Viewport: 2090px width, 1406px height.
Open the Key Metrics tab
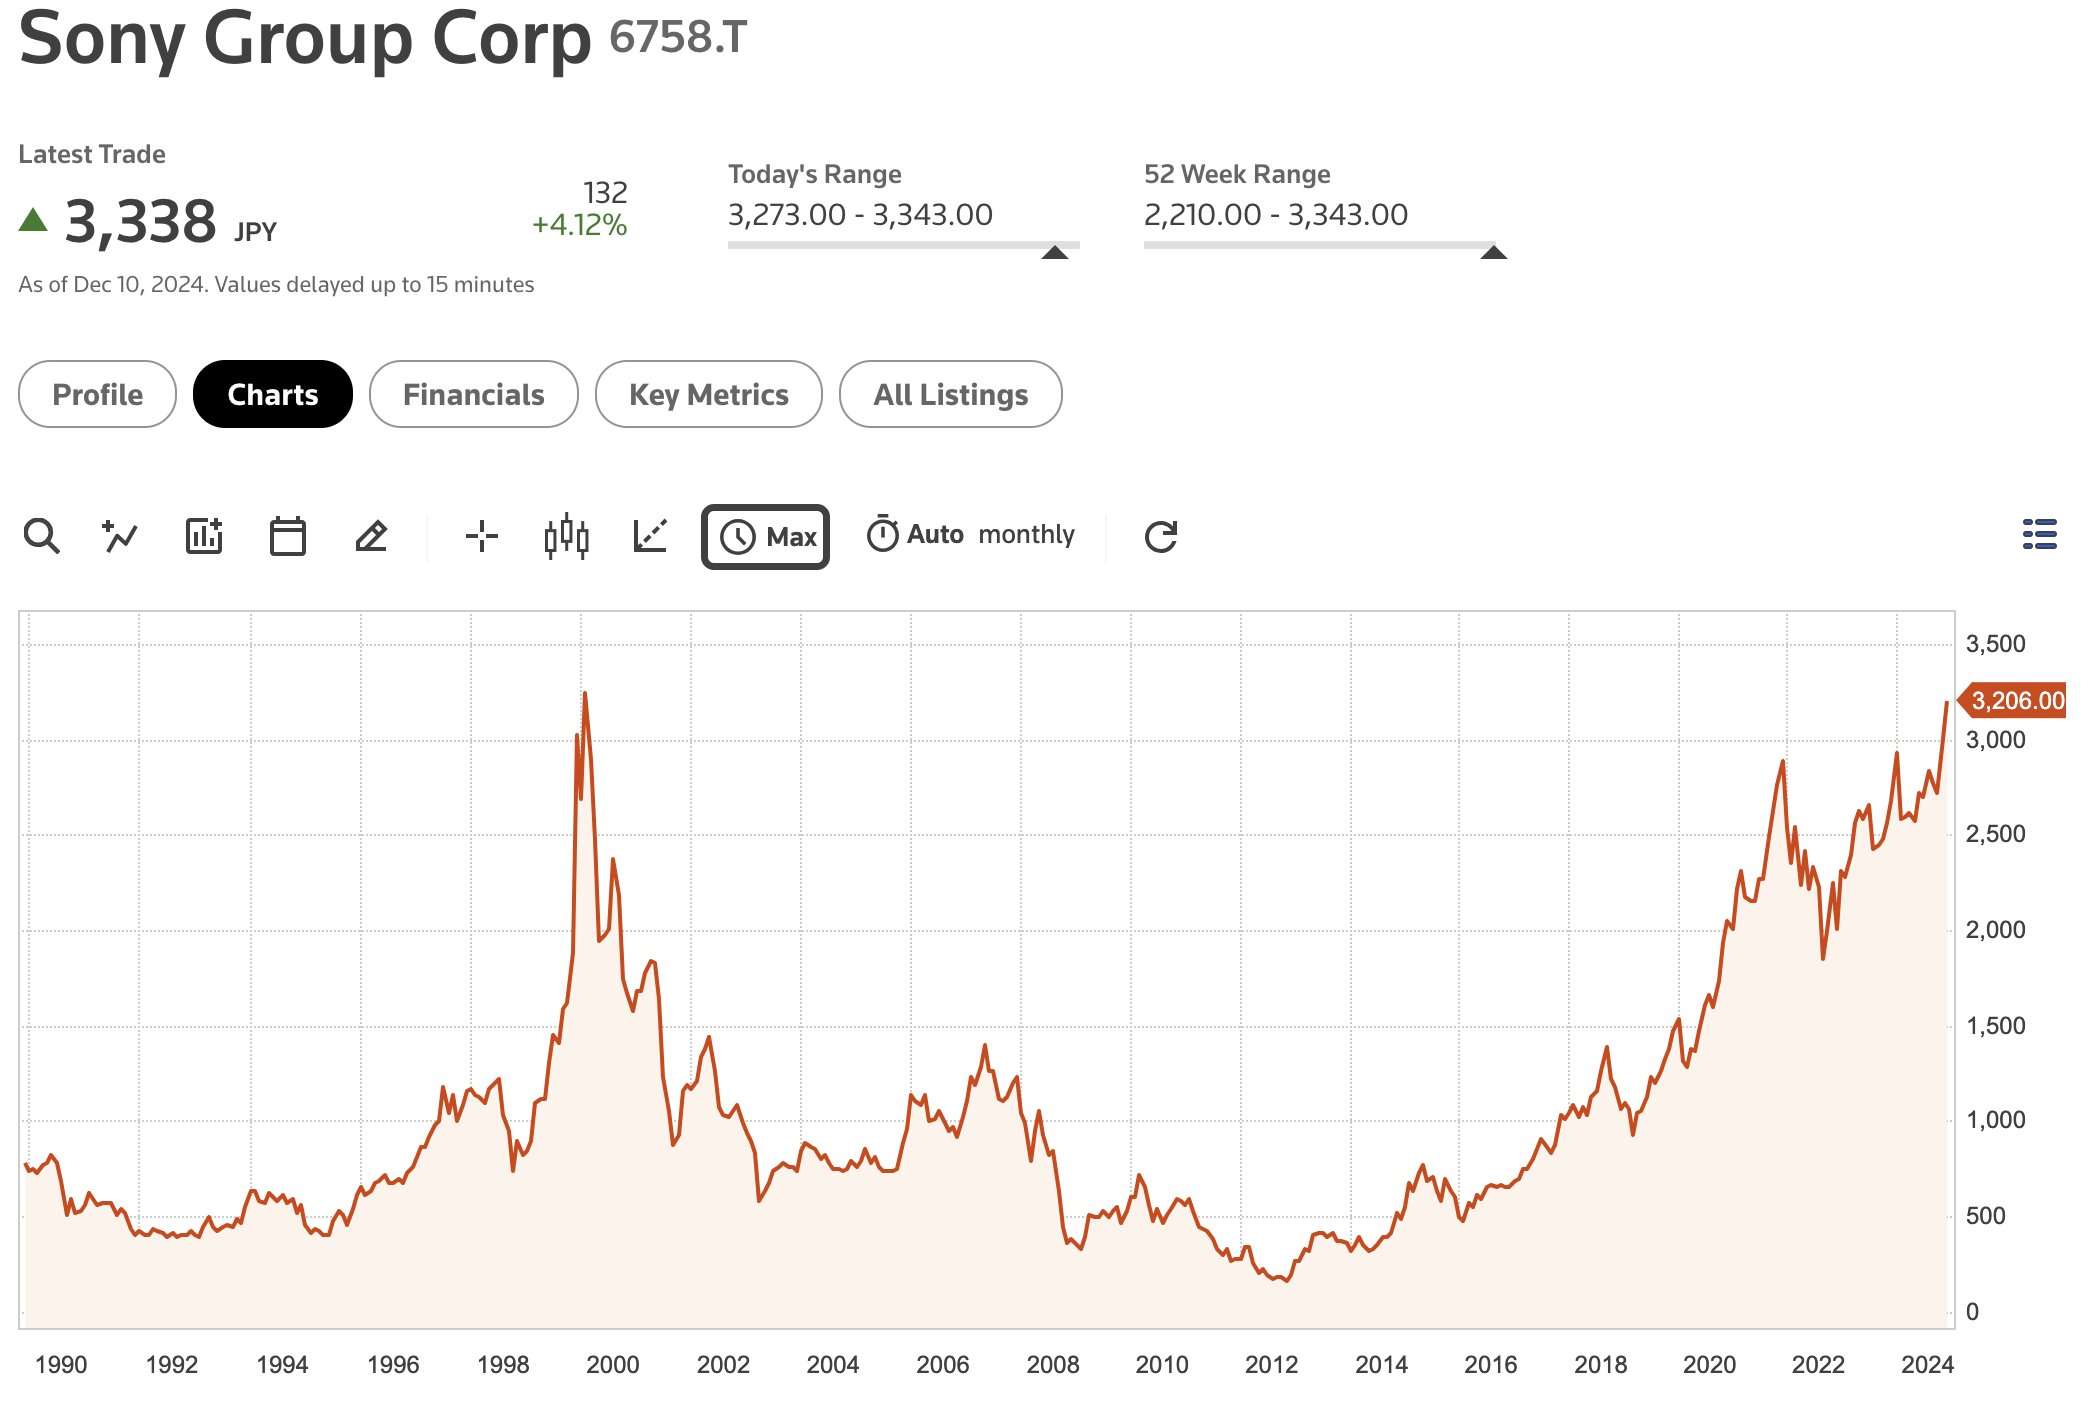[709, 394]
